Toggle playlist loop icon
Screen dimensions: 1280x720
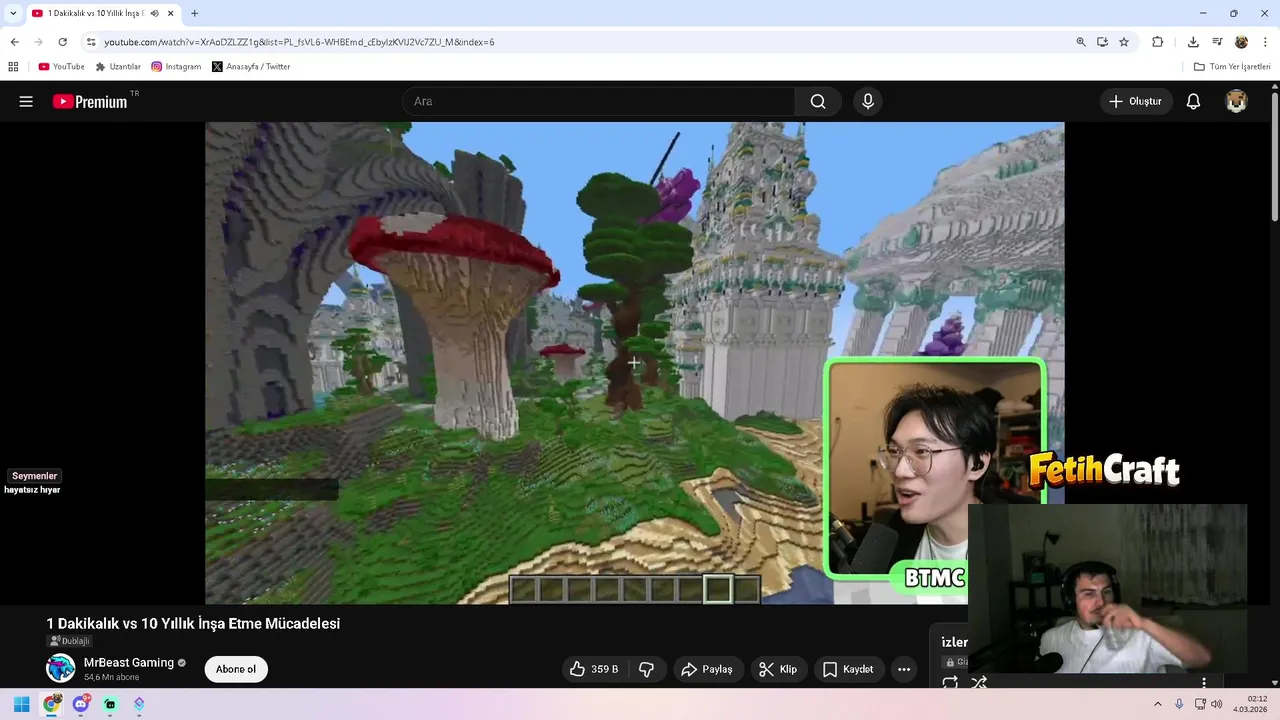pos(950,682)
